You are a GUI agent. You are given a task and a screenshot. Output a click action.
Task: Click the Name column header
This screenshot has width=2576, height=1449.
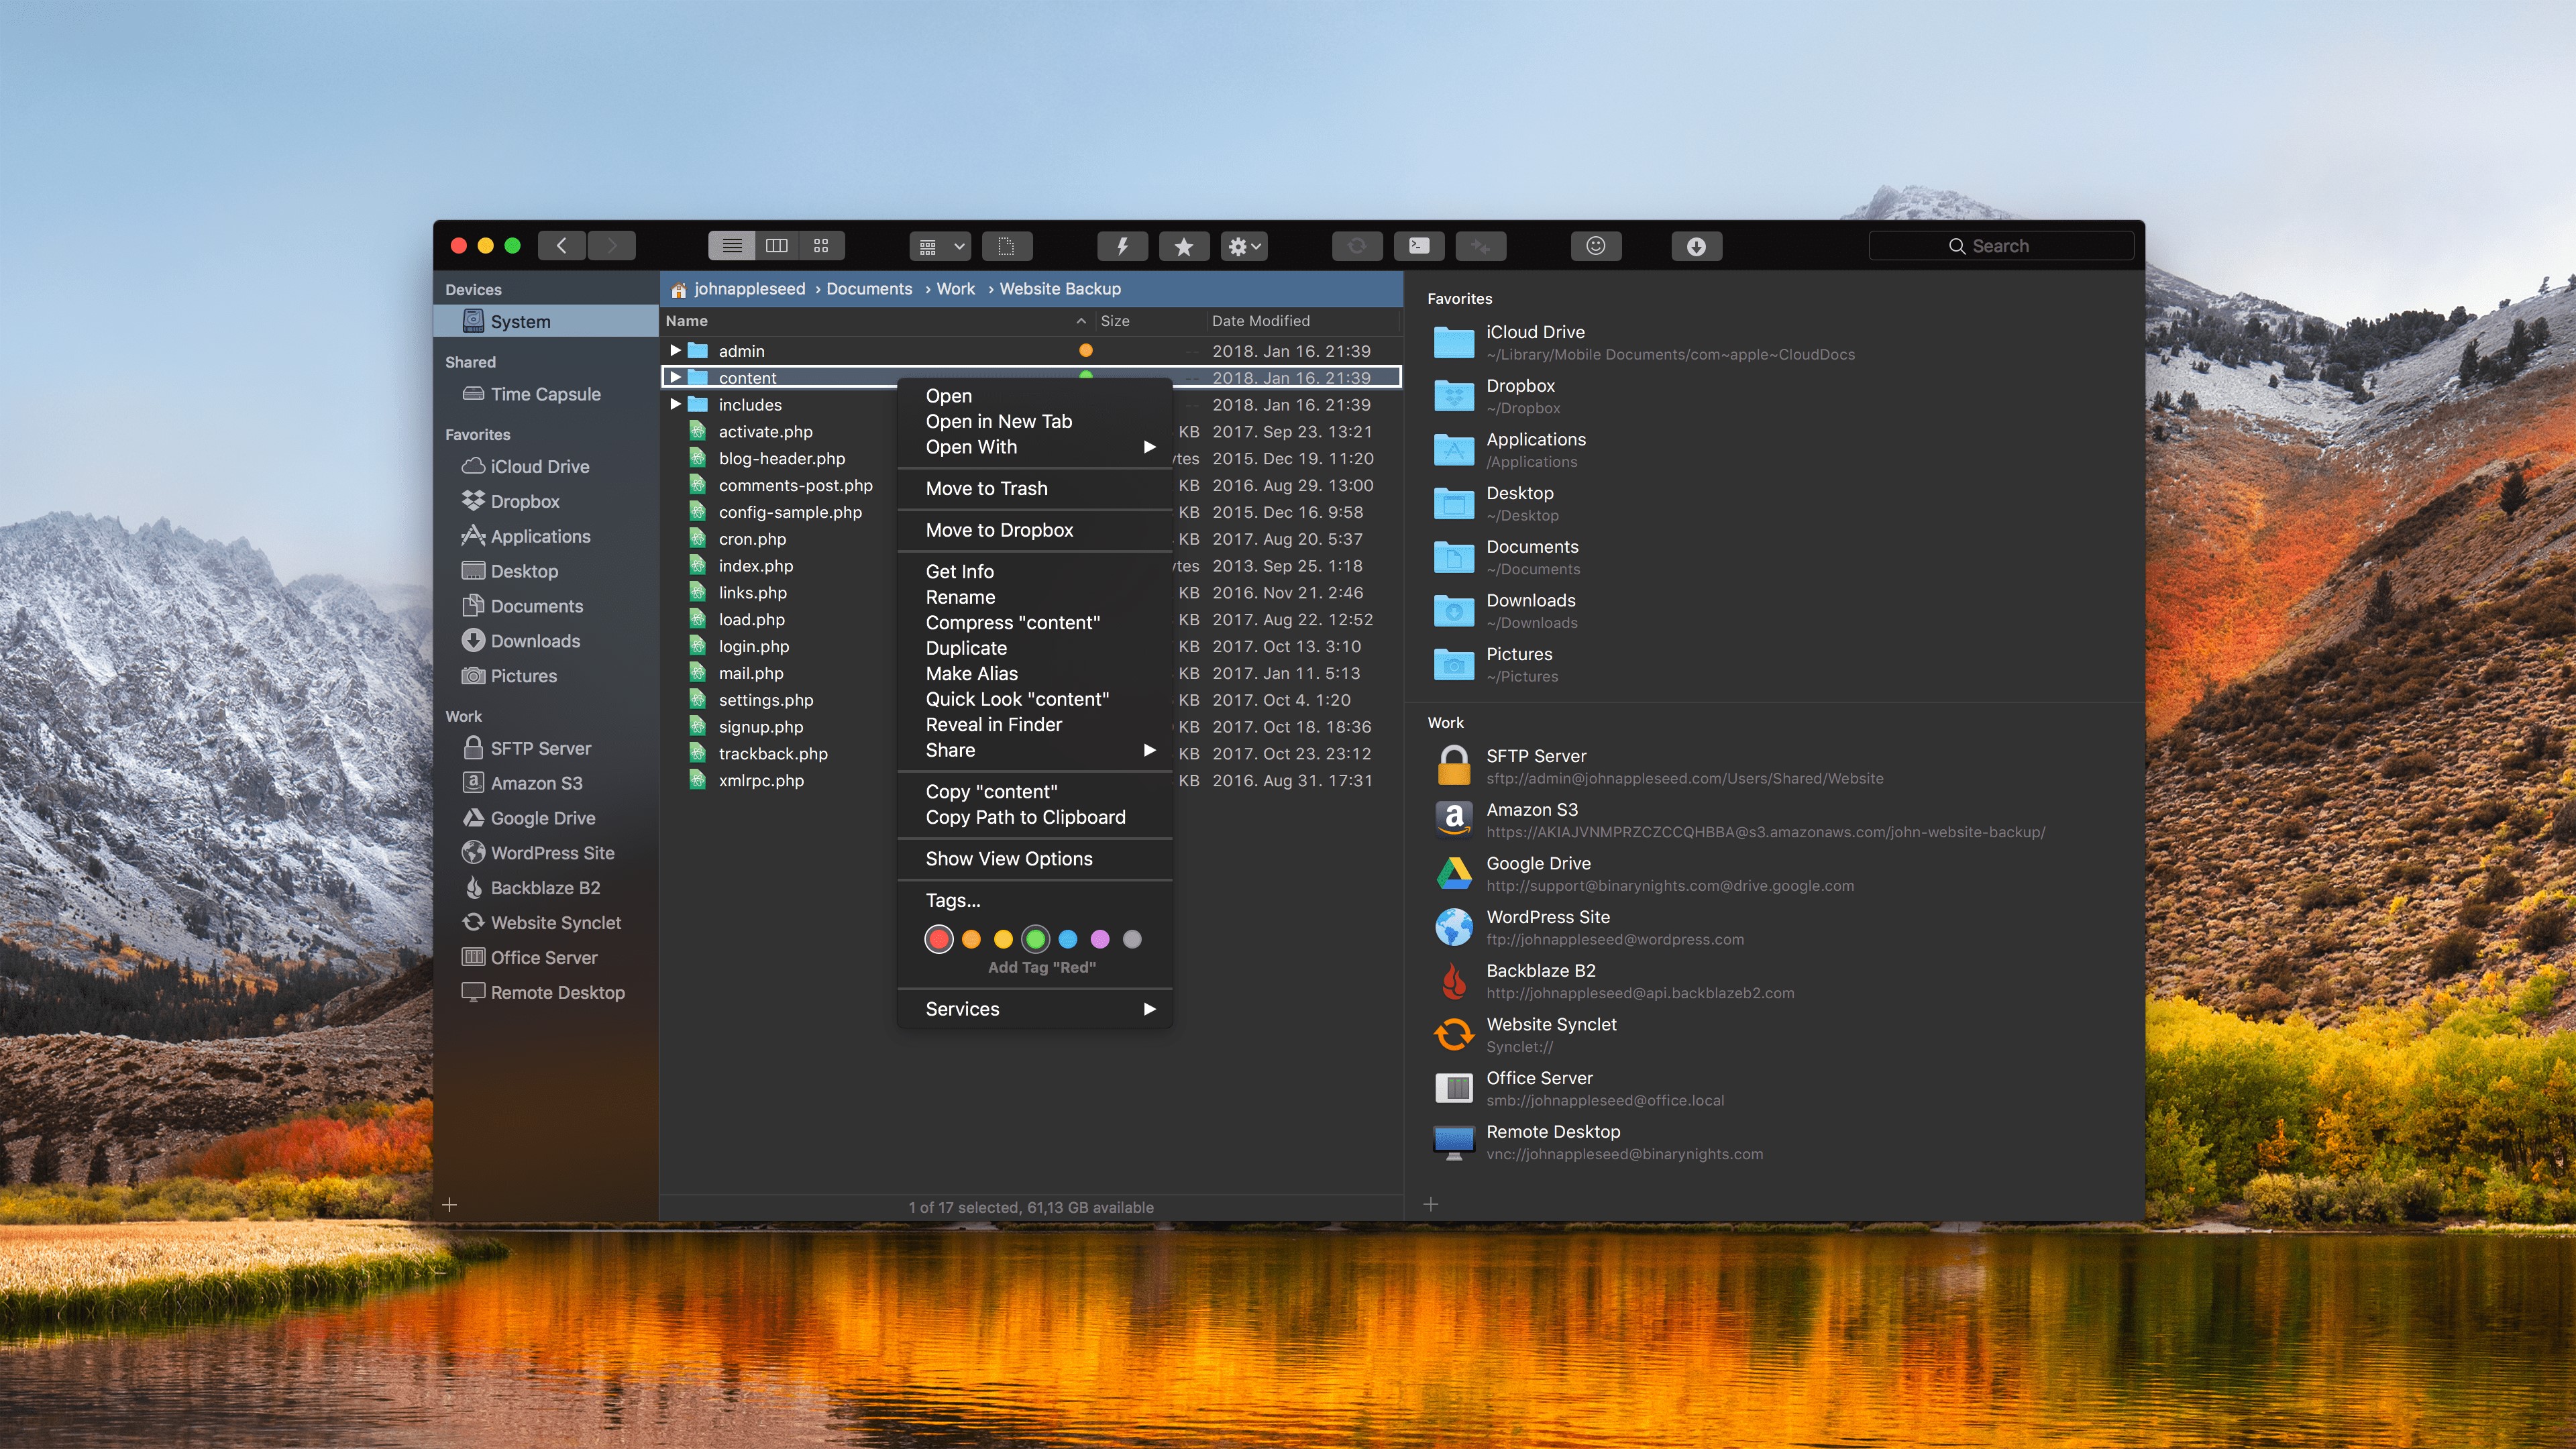tap(686, 321)
